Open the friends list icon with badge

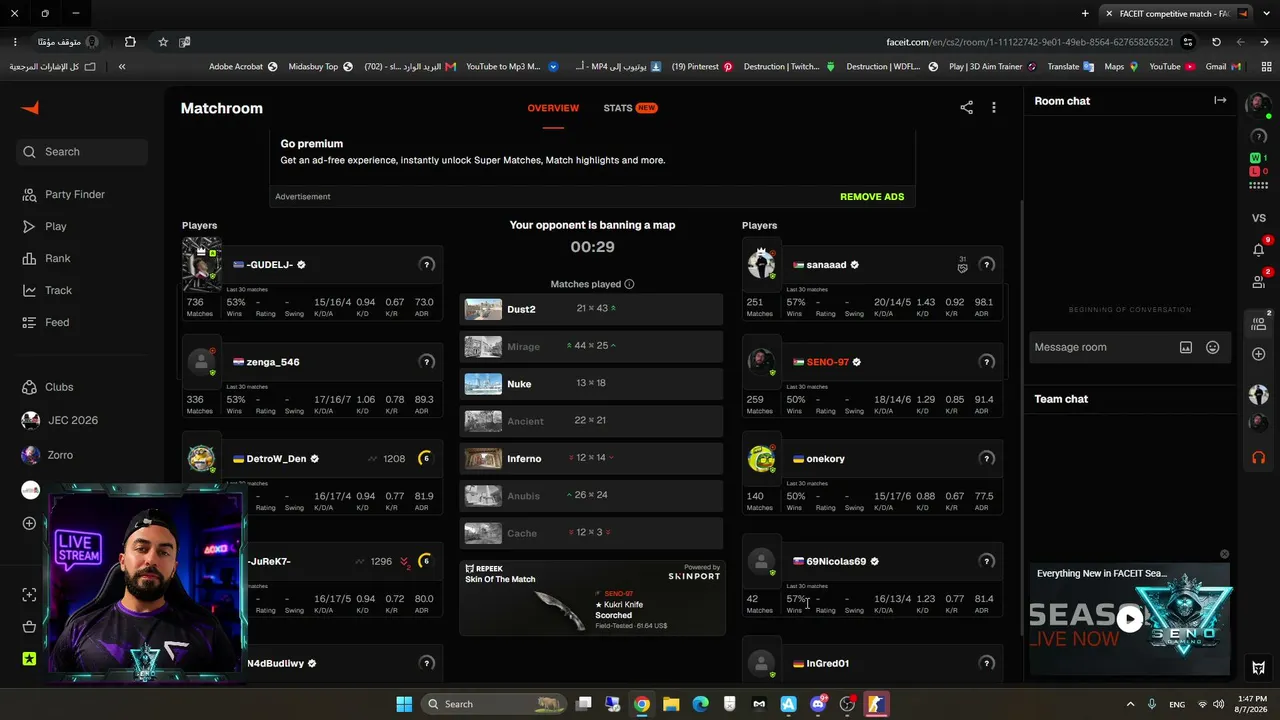1259,282
